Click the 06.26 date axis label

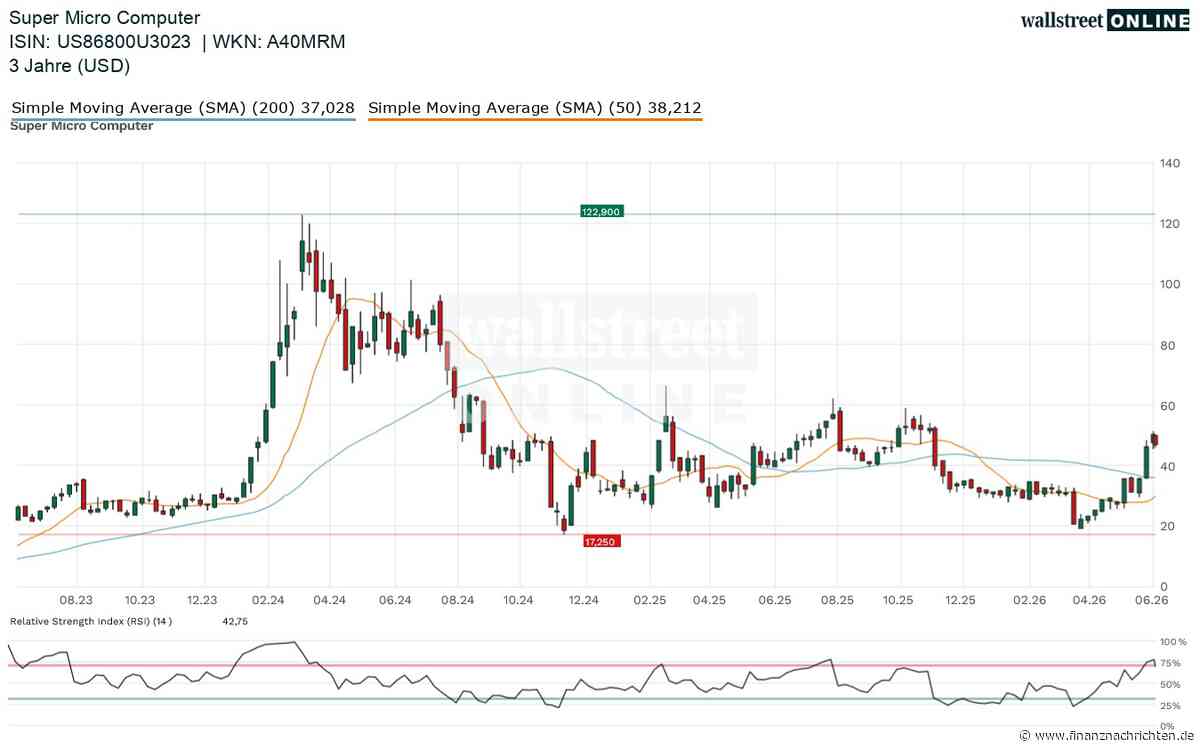(1152, 600)
